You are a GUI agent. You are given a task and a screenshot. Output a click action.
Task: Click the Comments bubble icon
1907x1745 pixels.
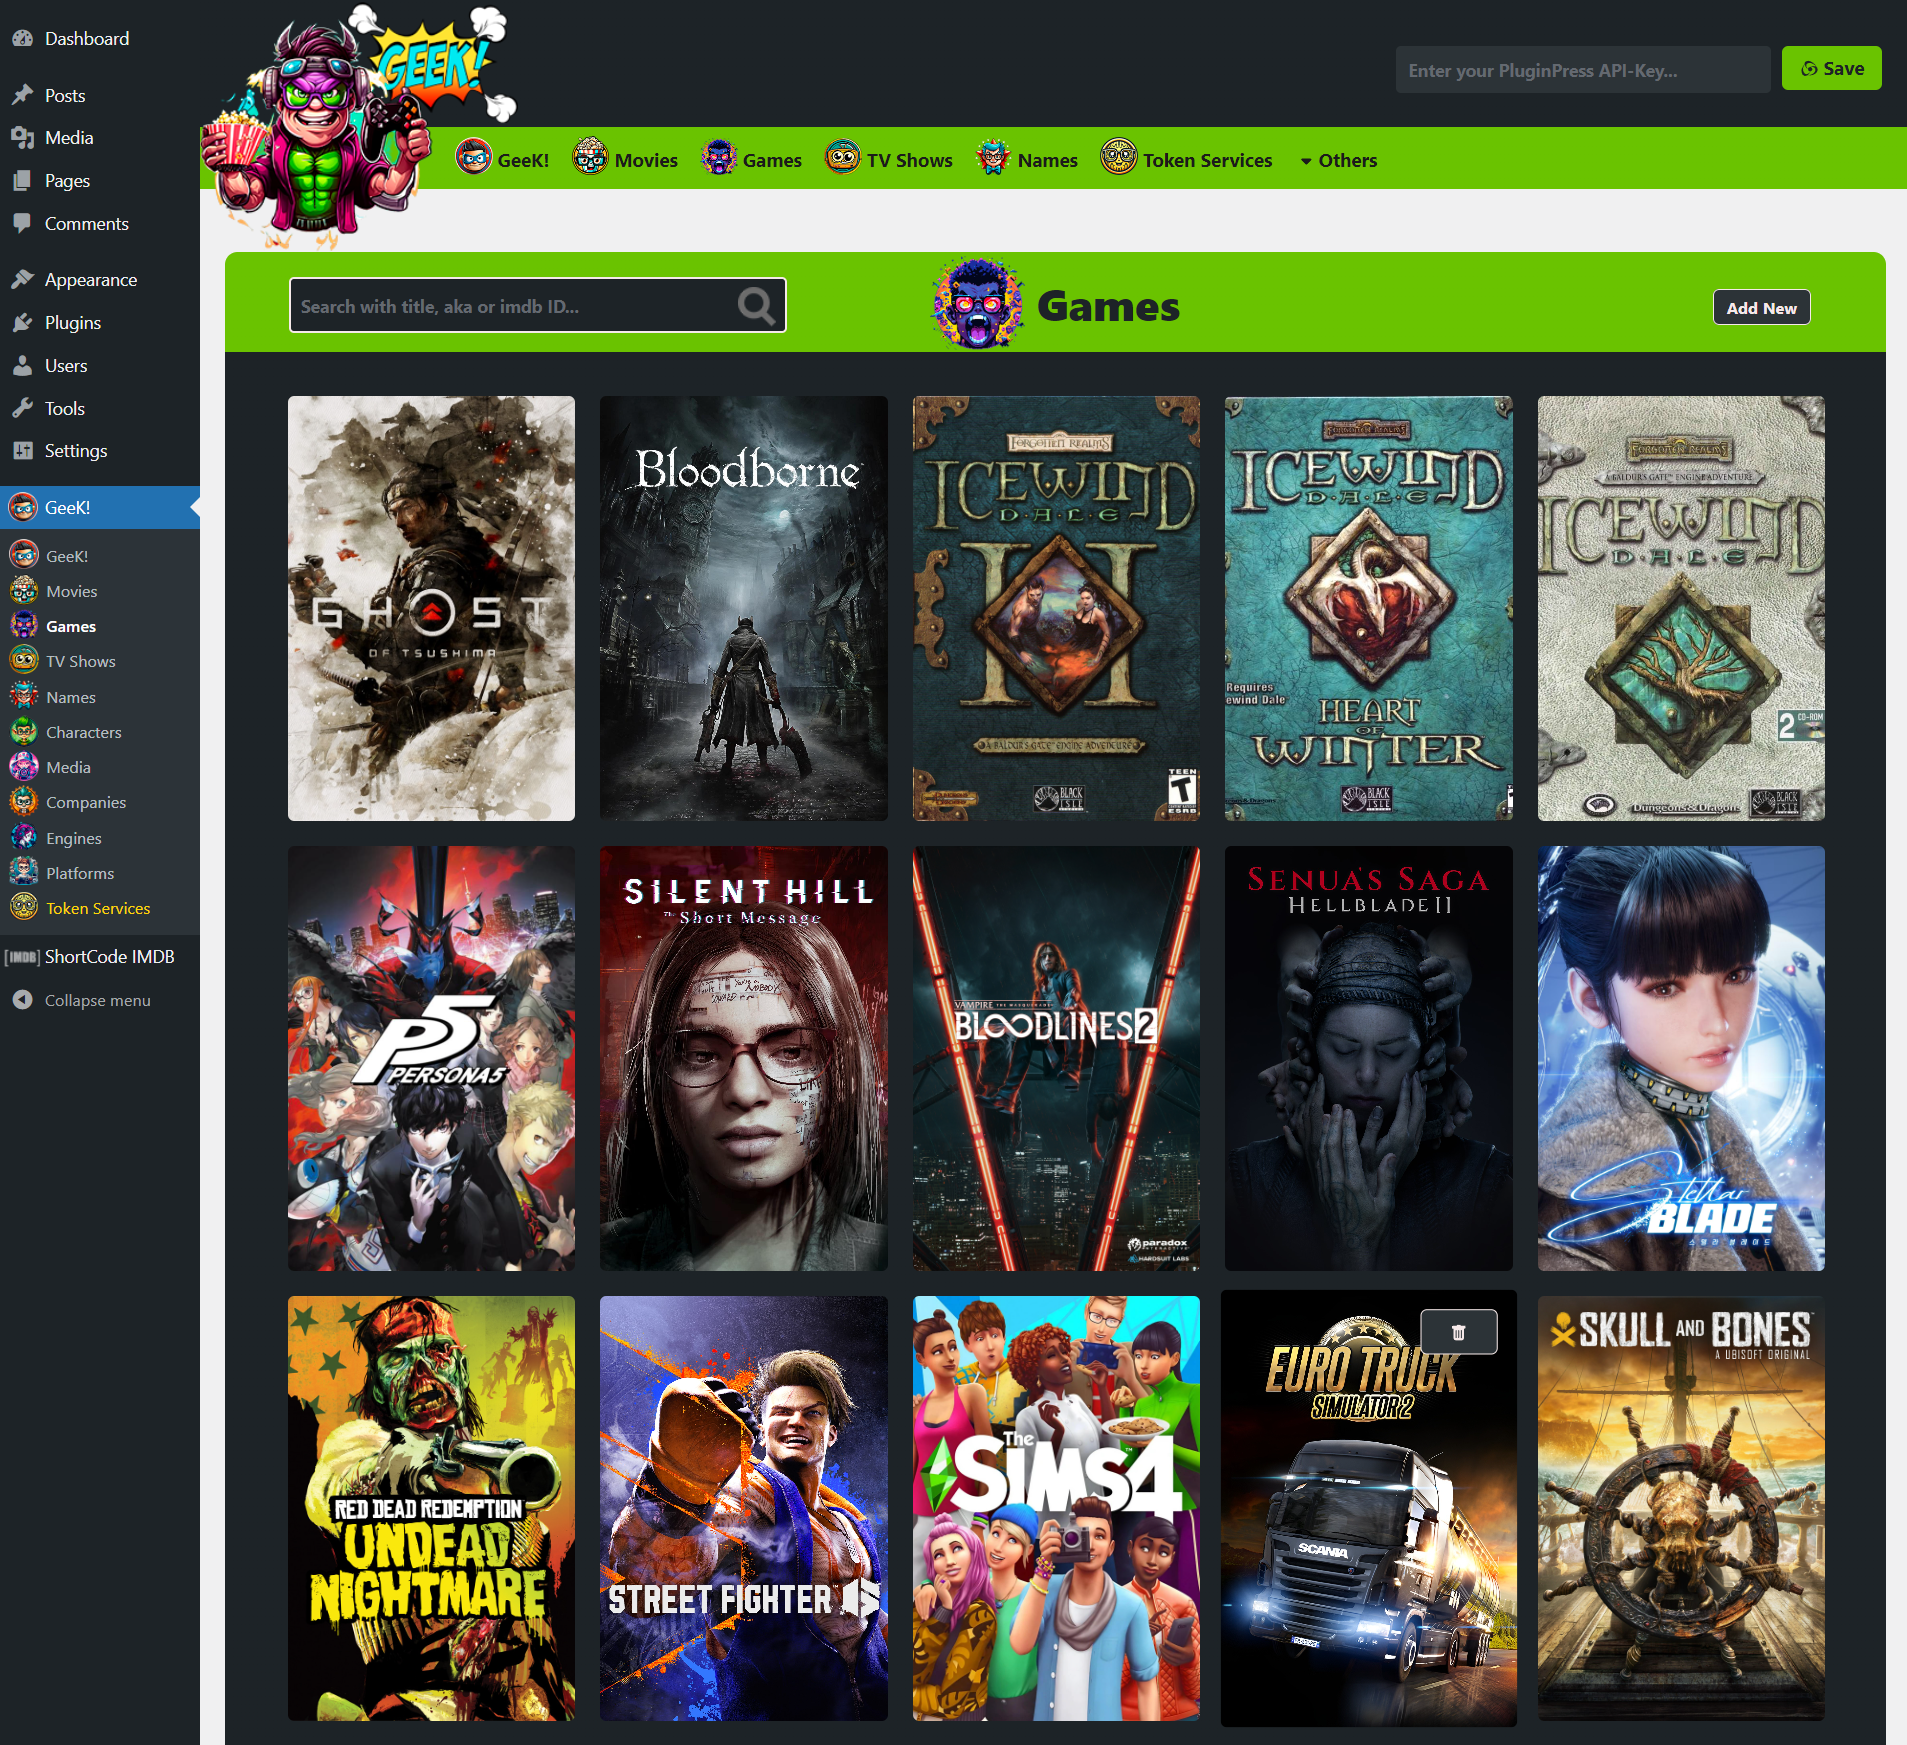click(x=23, y=224)
